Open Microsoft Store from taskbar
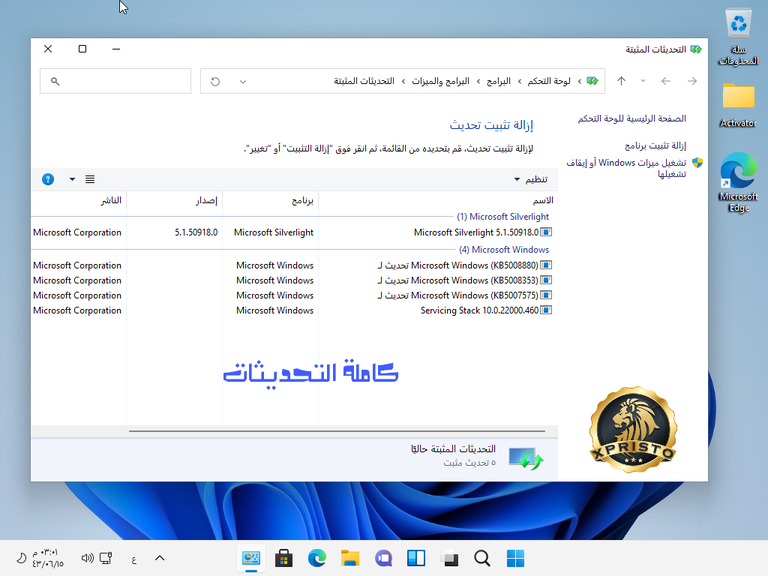 [x=284, y=558]
